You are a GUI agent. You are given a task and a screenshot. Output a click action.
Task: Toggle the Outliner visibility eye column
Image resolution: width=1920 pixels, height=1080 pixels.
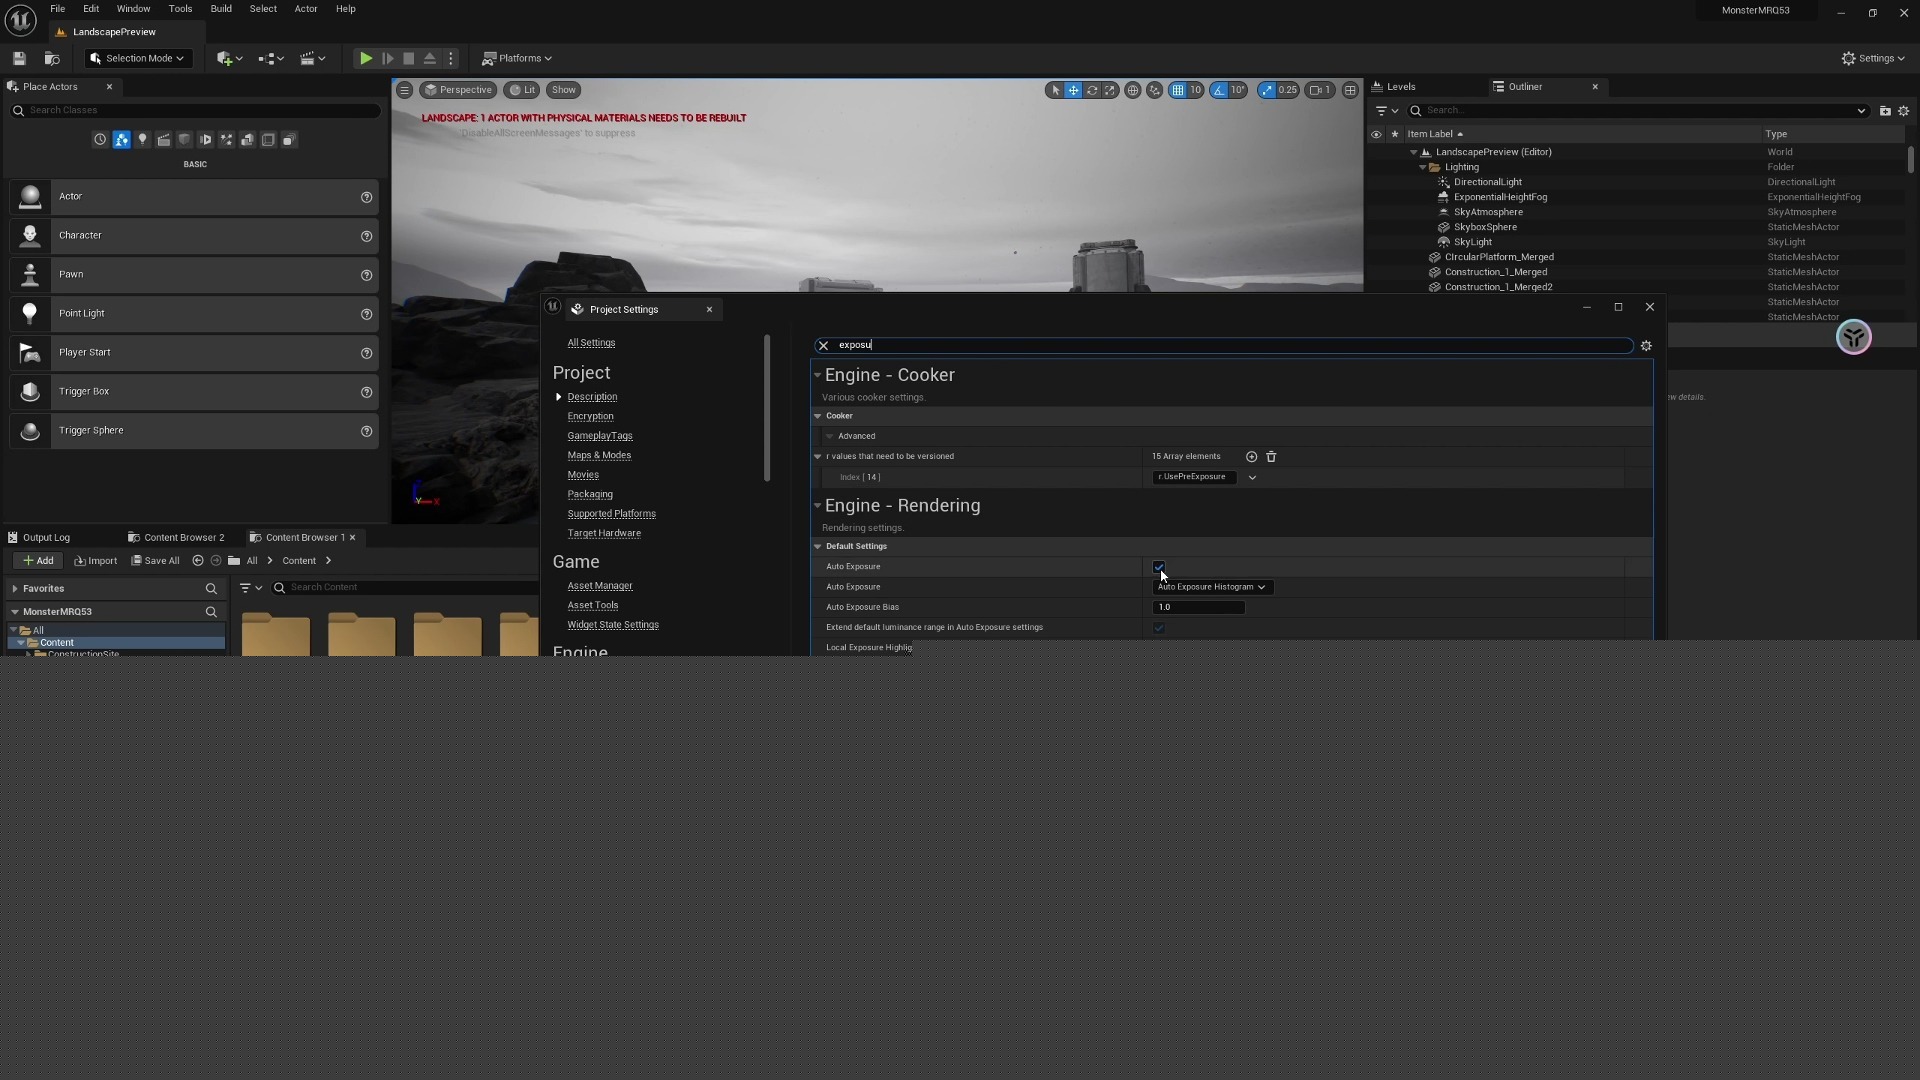1376,134
